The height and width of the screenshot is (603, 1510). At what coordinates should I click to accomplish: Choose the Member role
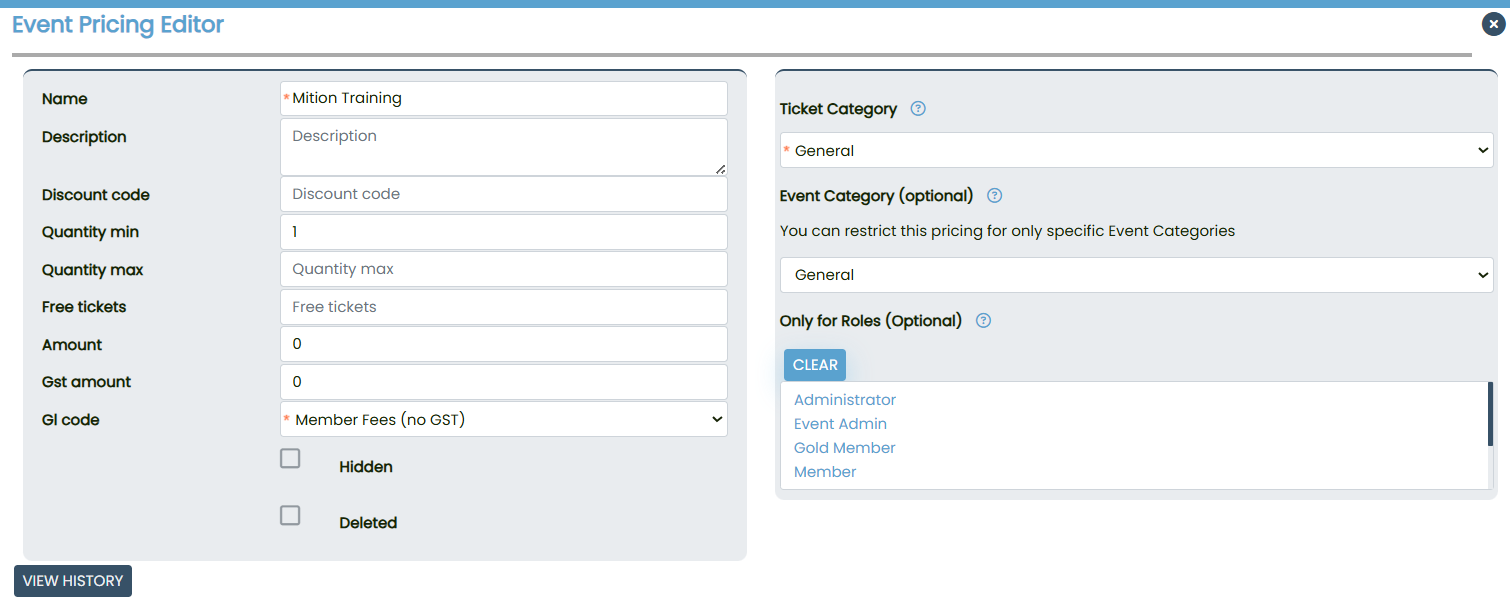(825, 472)
